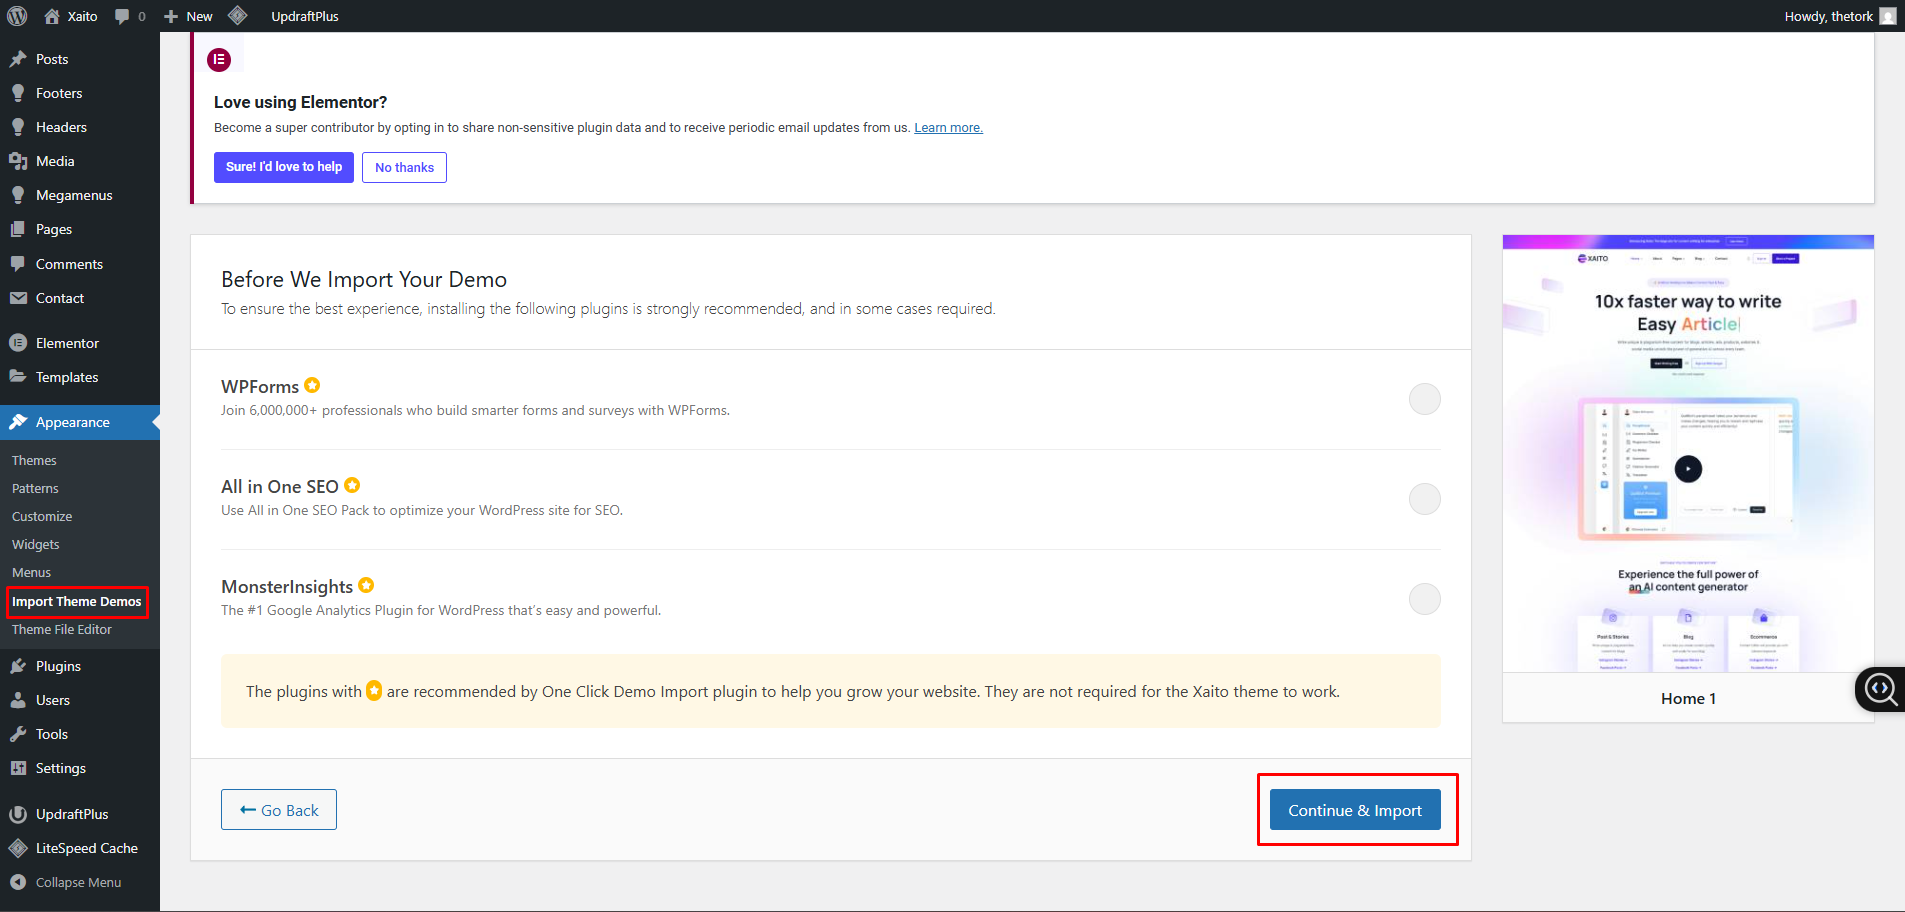Click the Tools wrench icon in sidebar

coord(18,734)
